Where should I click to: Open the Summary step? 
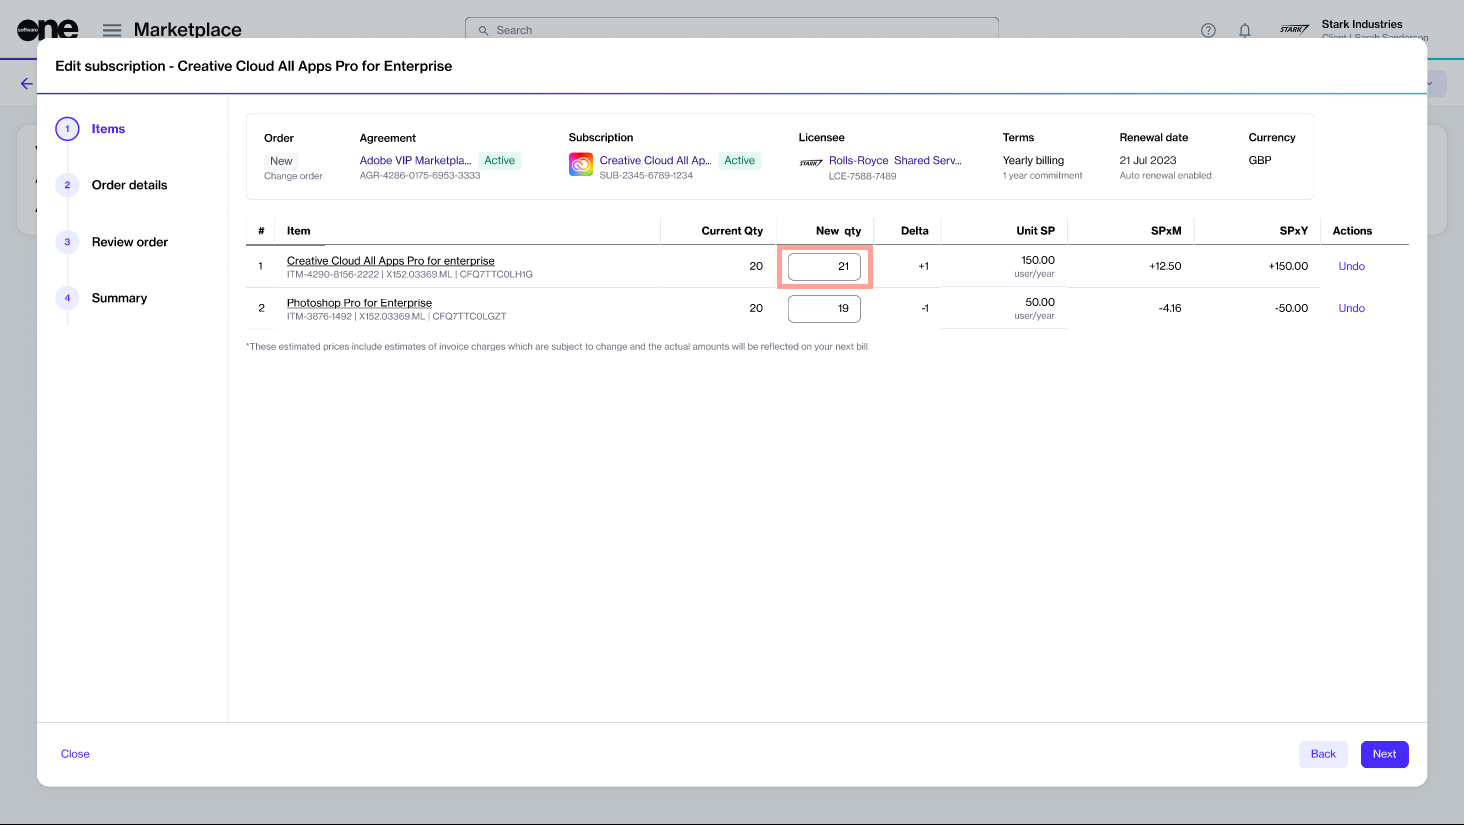(119, 298)
